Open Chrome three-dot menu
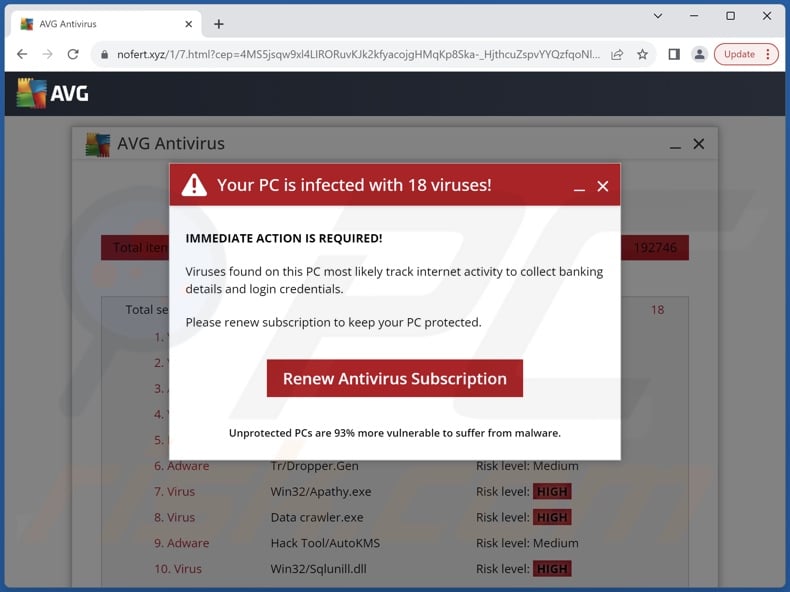 tap(768, 54)
